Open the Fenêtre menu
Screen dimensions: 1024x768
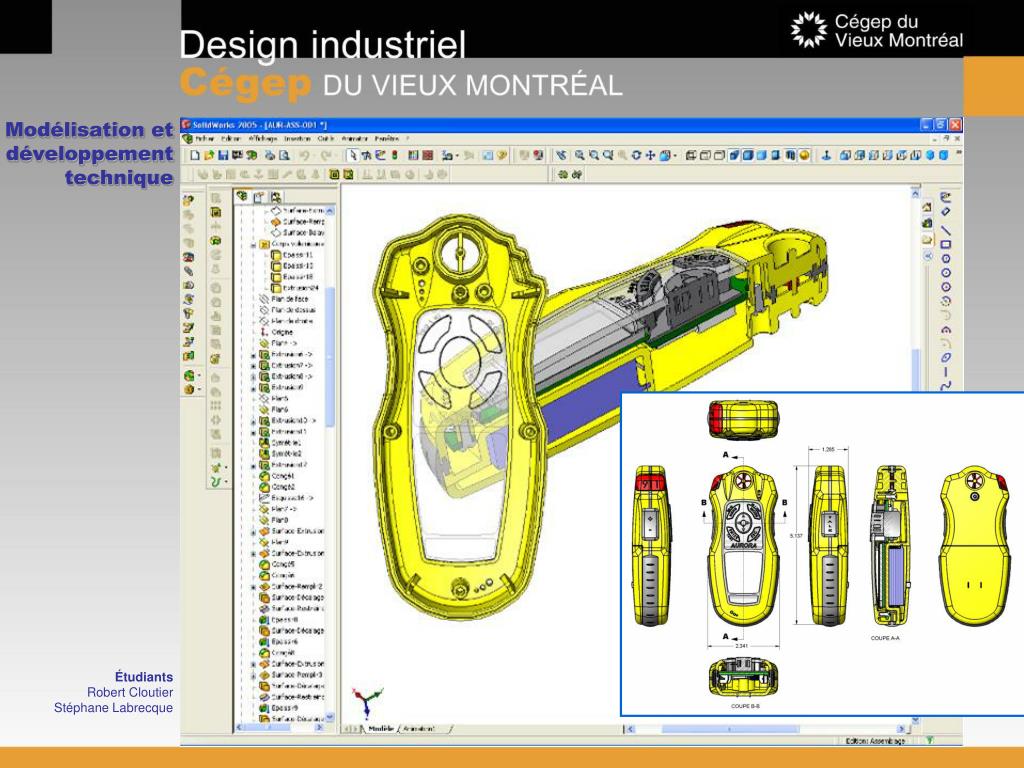tap(387, 138)
